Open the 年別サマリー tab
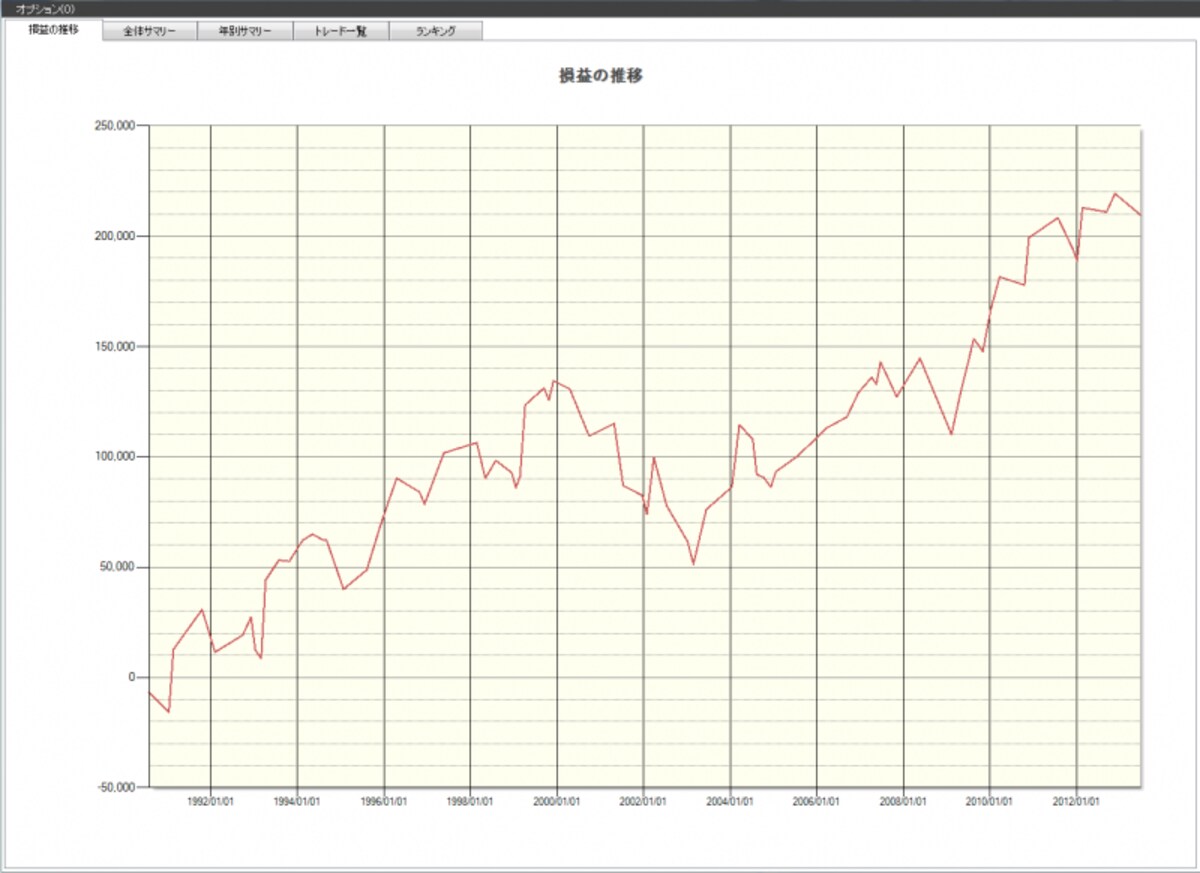This screenshot has width=1200, height=873. (x=245, y=31)
